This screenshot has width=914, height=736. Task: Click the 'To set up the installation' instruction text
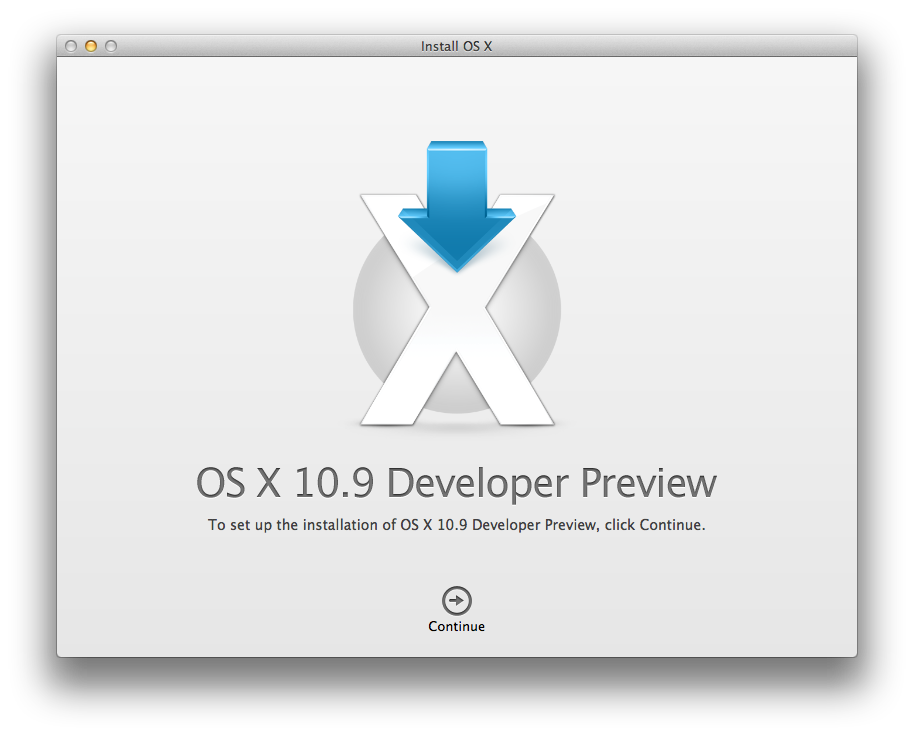point(456,525)
